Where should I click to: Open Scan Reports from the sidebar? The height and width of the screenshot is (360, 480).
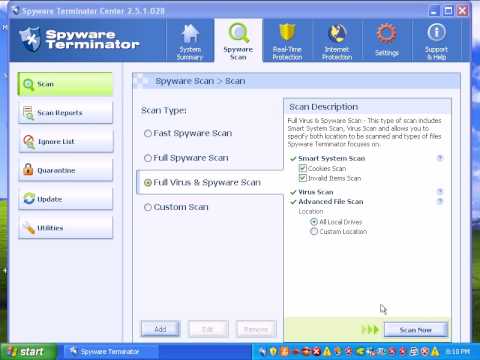click(x=65, y=113)
